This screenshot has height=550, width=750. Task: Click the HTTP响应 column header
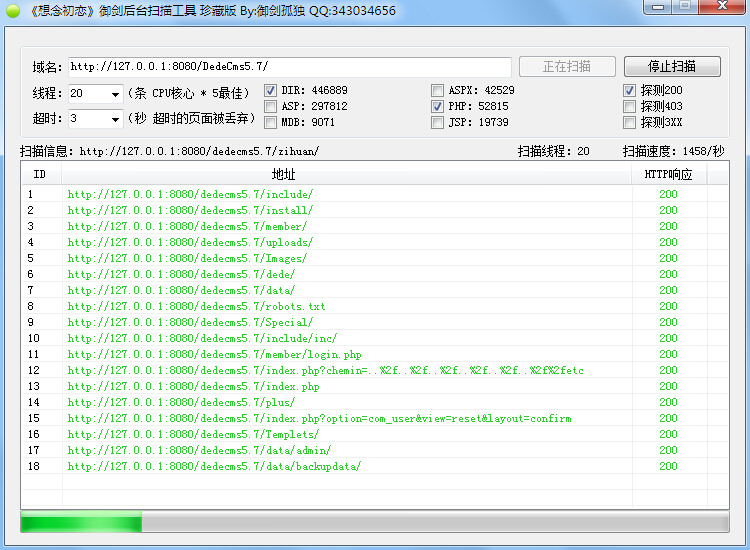tap(668, 175)
